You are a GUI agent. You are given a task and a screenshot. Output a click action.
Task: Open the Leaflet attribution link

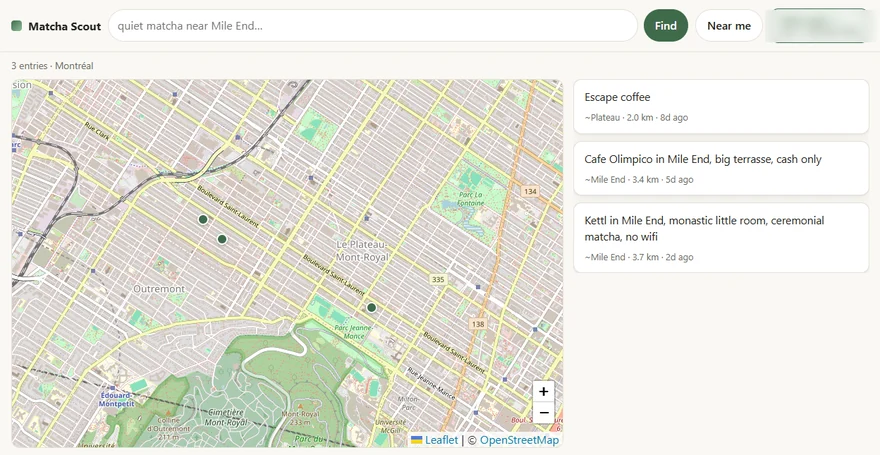[441, 440]
